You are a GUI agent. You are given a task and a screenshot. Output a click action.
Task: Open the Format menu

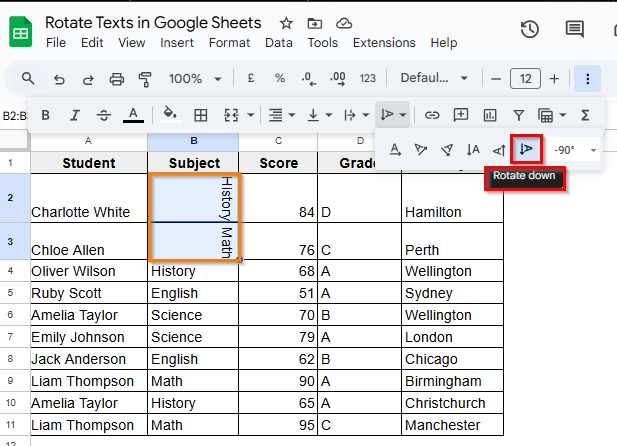point(229,43)
